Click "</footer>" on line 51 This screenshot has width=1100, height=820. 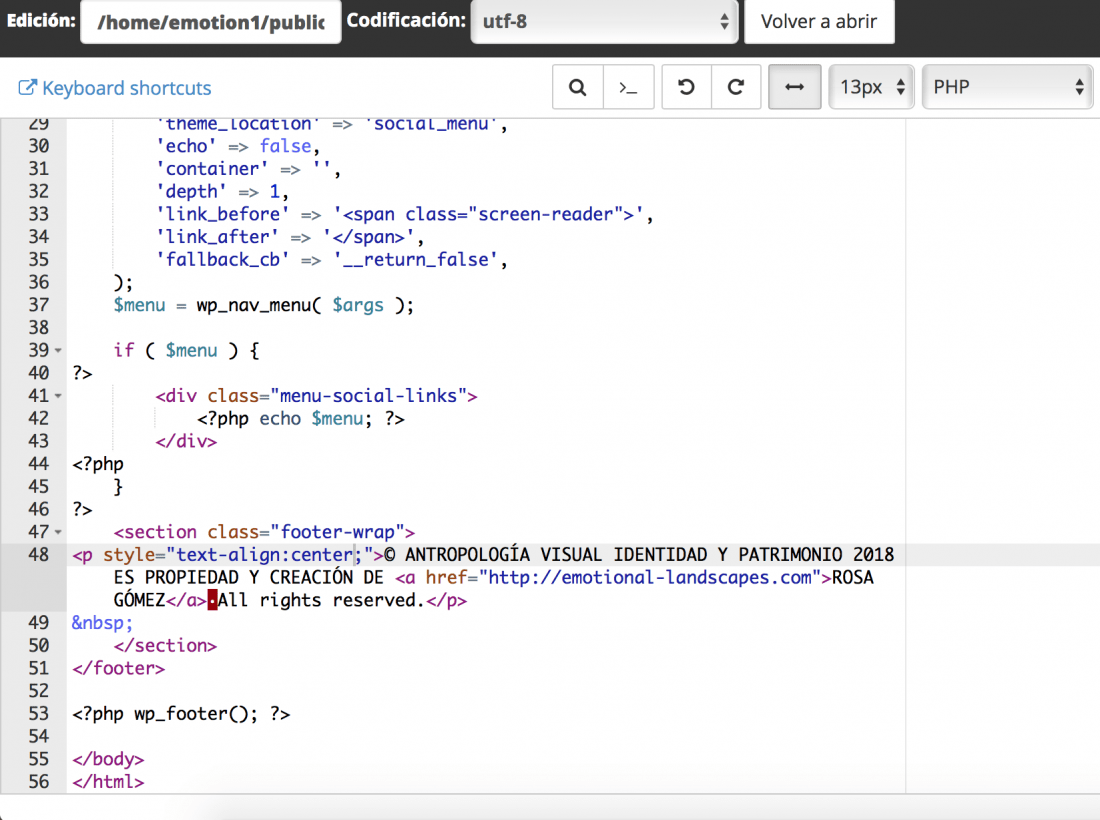pos(119,668)
